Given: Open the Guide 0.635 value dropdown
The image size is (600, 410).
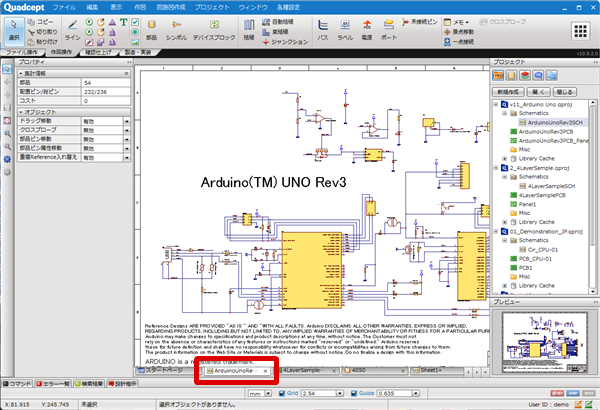Looking at the screenshot, I should pos(416,393).
